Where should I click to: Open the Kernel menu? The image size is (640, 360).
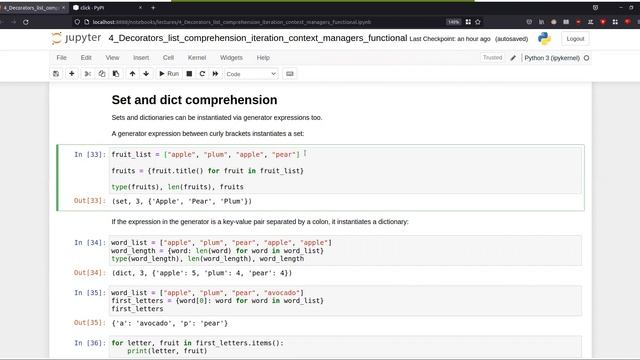point(197,58)
